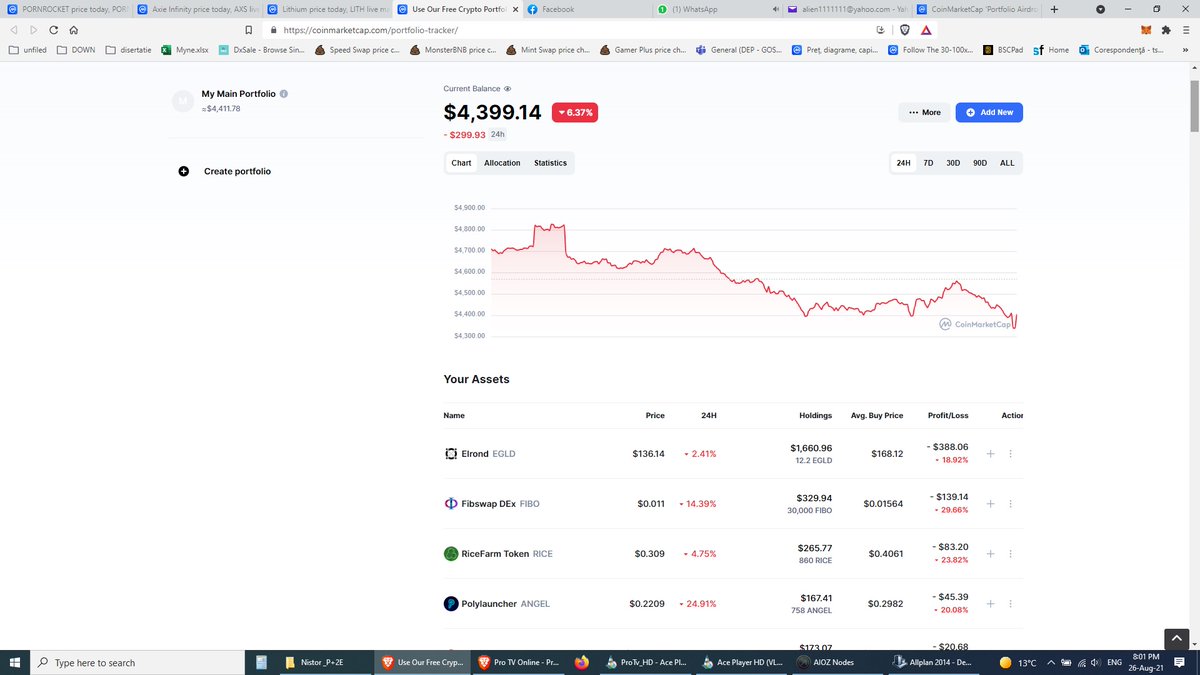This screenshot has height=675, width=1200.
Task: Click the browser back arrow
Action: pyautogui.click(x=15, y=30)
